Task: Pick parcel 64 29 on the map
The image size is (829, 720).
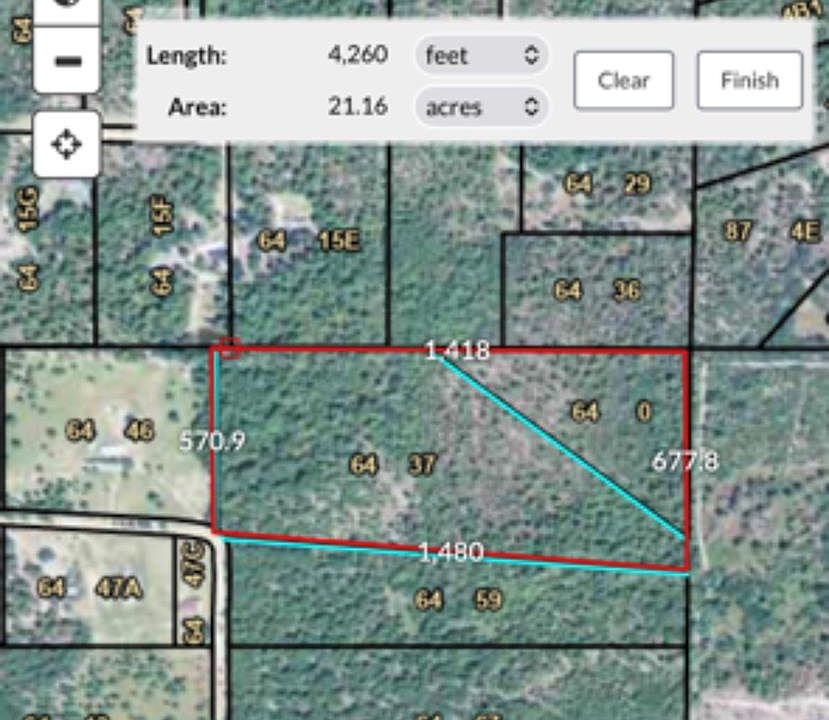Action: [x=607, y=184]
